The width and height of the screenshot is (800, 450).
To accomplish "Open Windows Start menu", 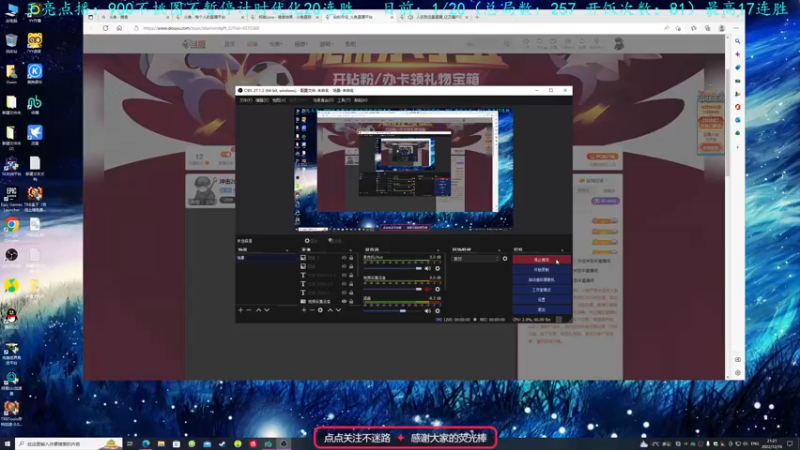I will click(7, 444).
